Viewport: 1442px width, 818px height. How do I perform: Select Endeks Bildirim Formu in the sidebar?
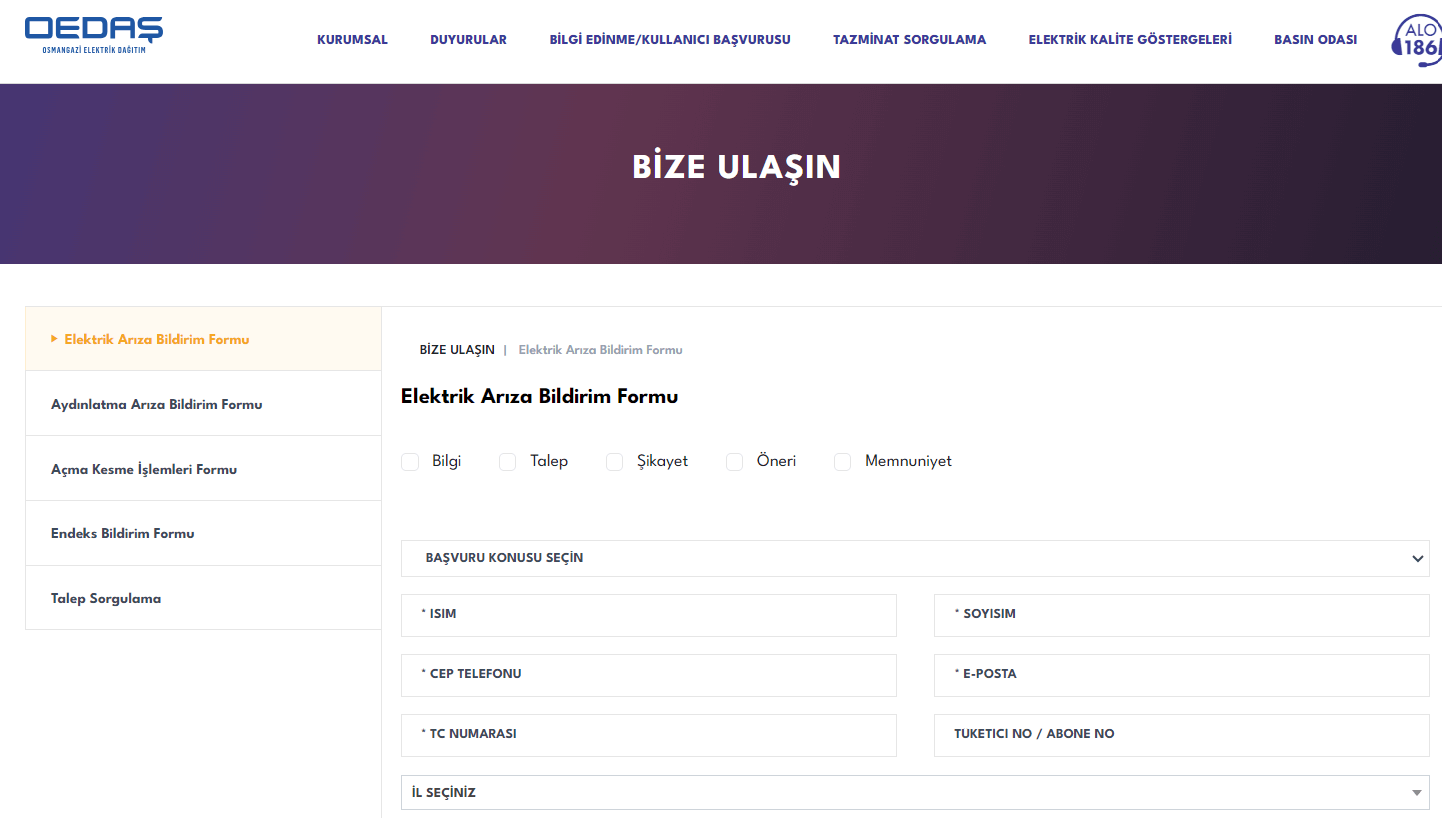123,533
